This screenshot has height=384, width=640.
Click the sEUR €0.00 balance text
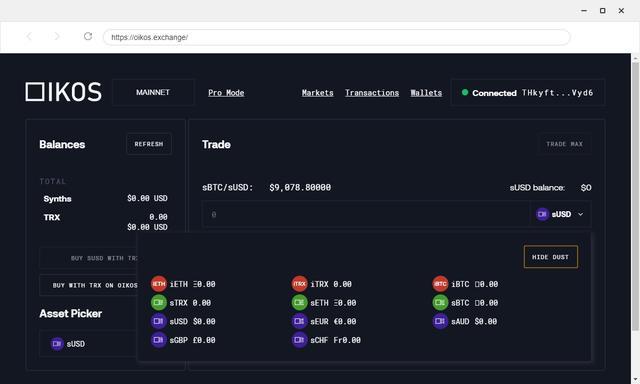pyautogui.click(x=344, y=321)
